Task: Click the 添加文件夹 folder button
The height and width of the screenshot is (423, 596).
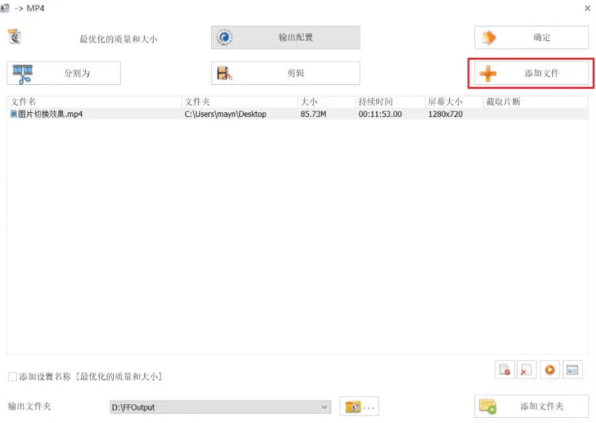Action: pos(531,406)
